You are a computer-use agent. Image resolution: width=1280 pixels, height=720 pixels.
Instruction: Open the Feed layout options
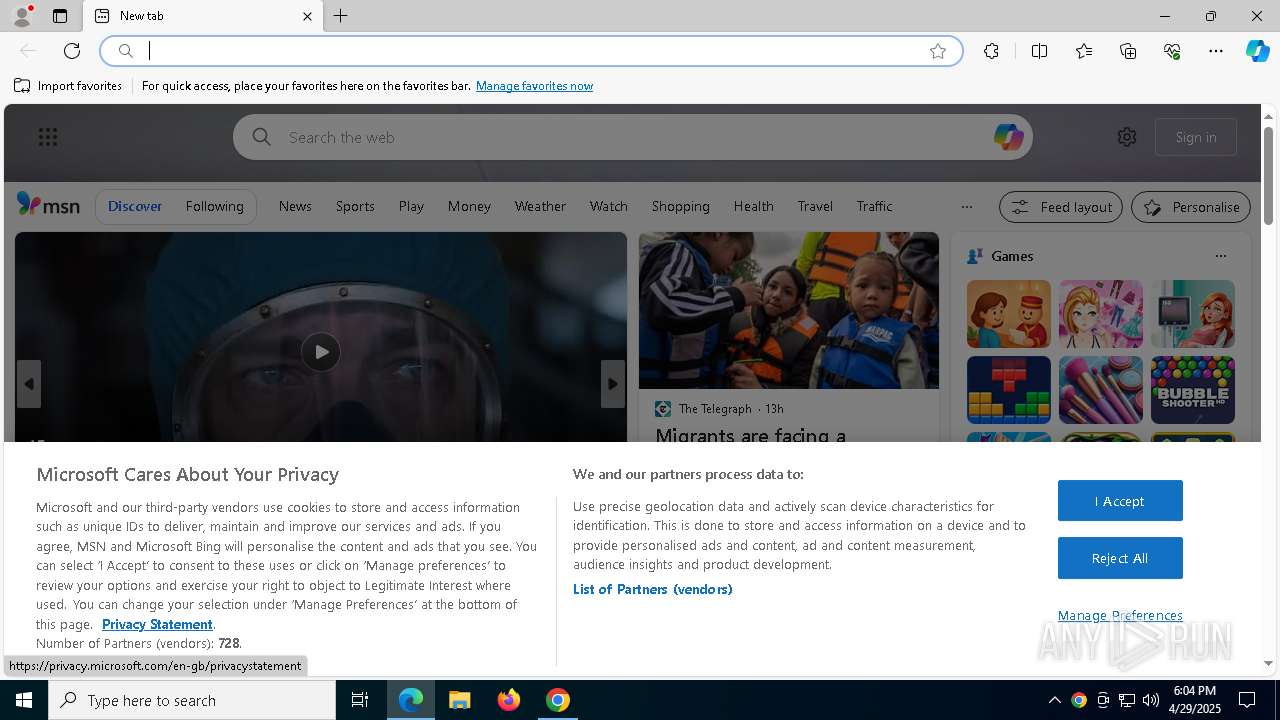[x=1061, y=207]
